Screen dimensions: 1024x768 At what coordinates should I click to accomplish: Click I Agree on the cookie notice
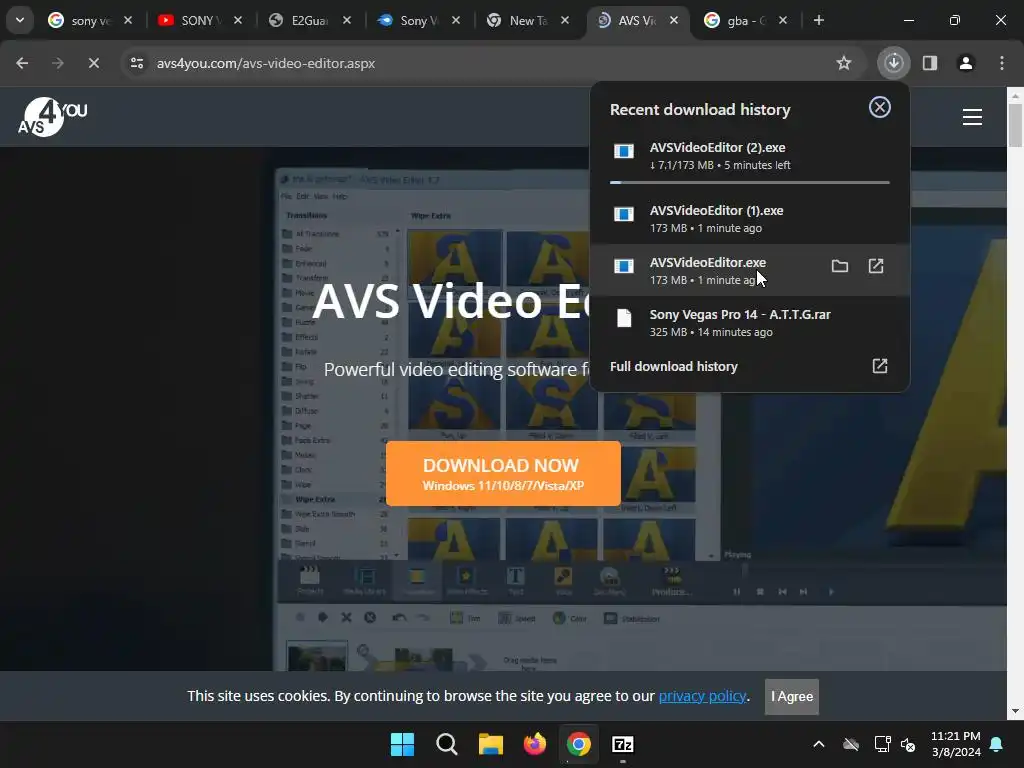(792, 696)
